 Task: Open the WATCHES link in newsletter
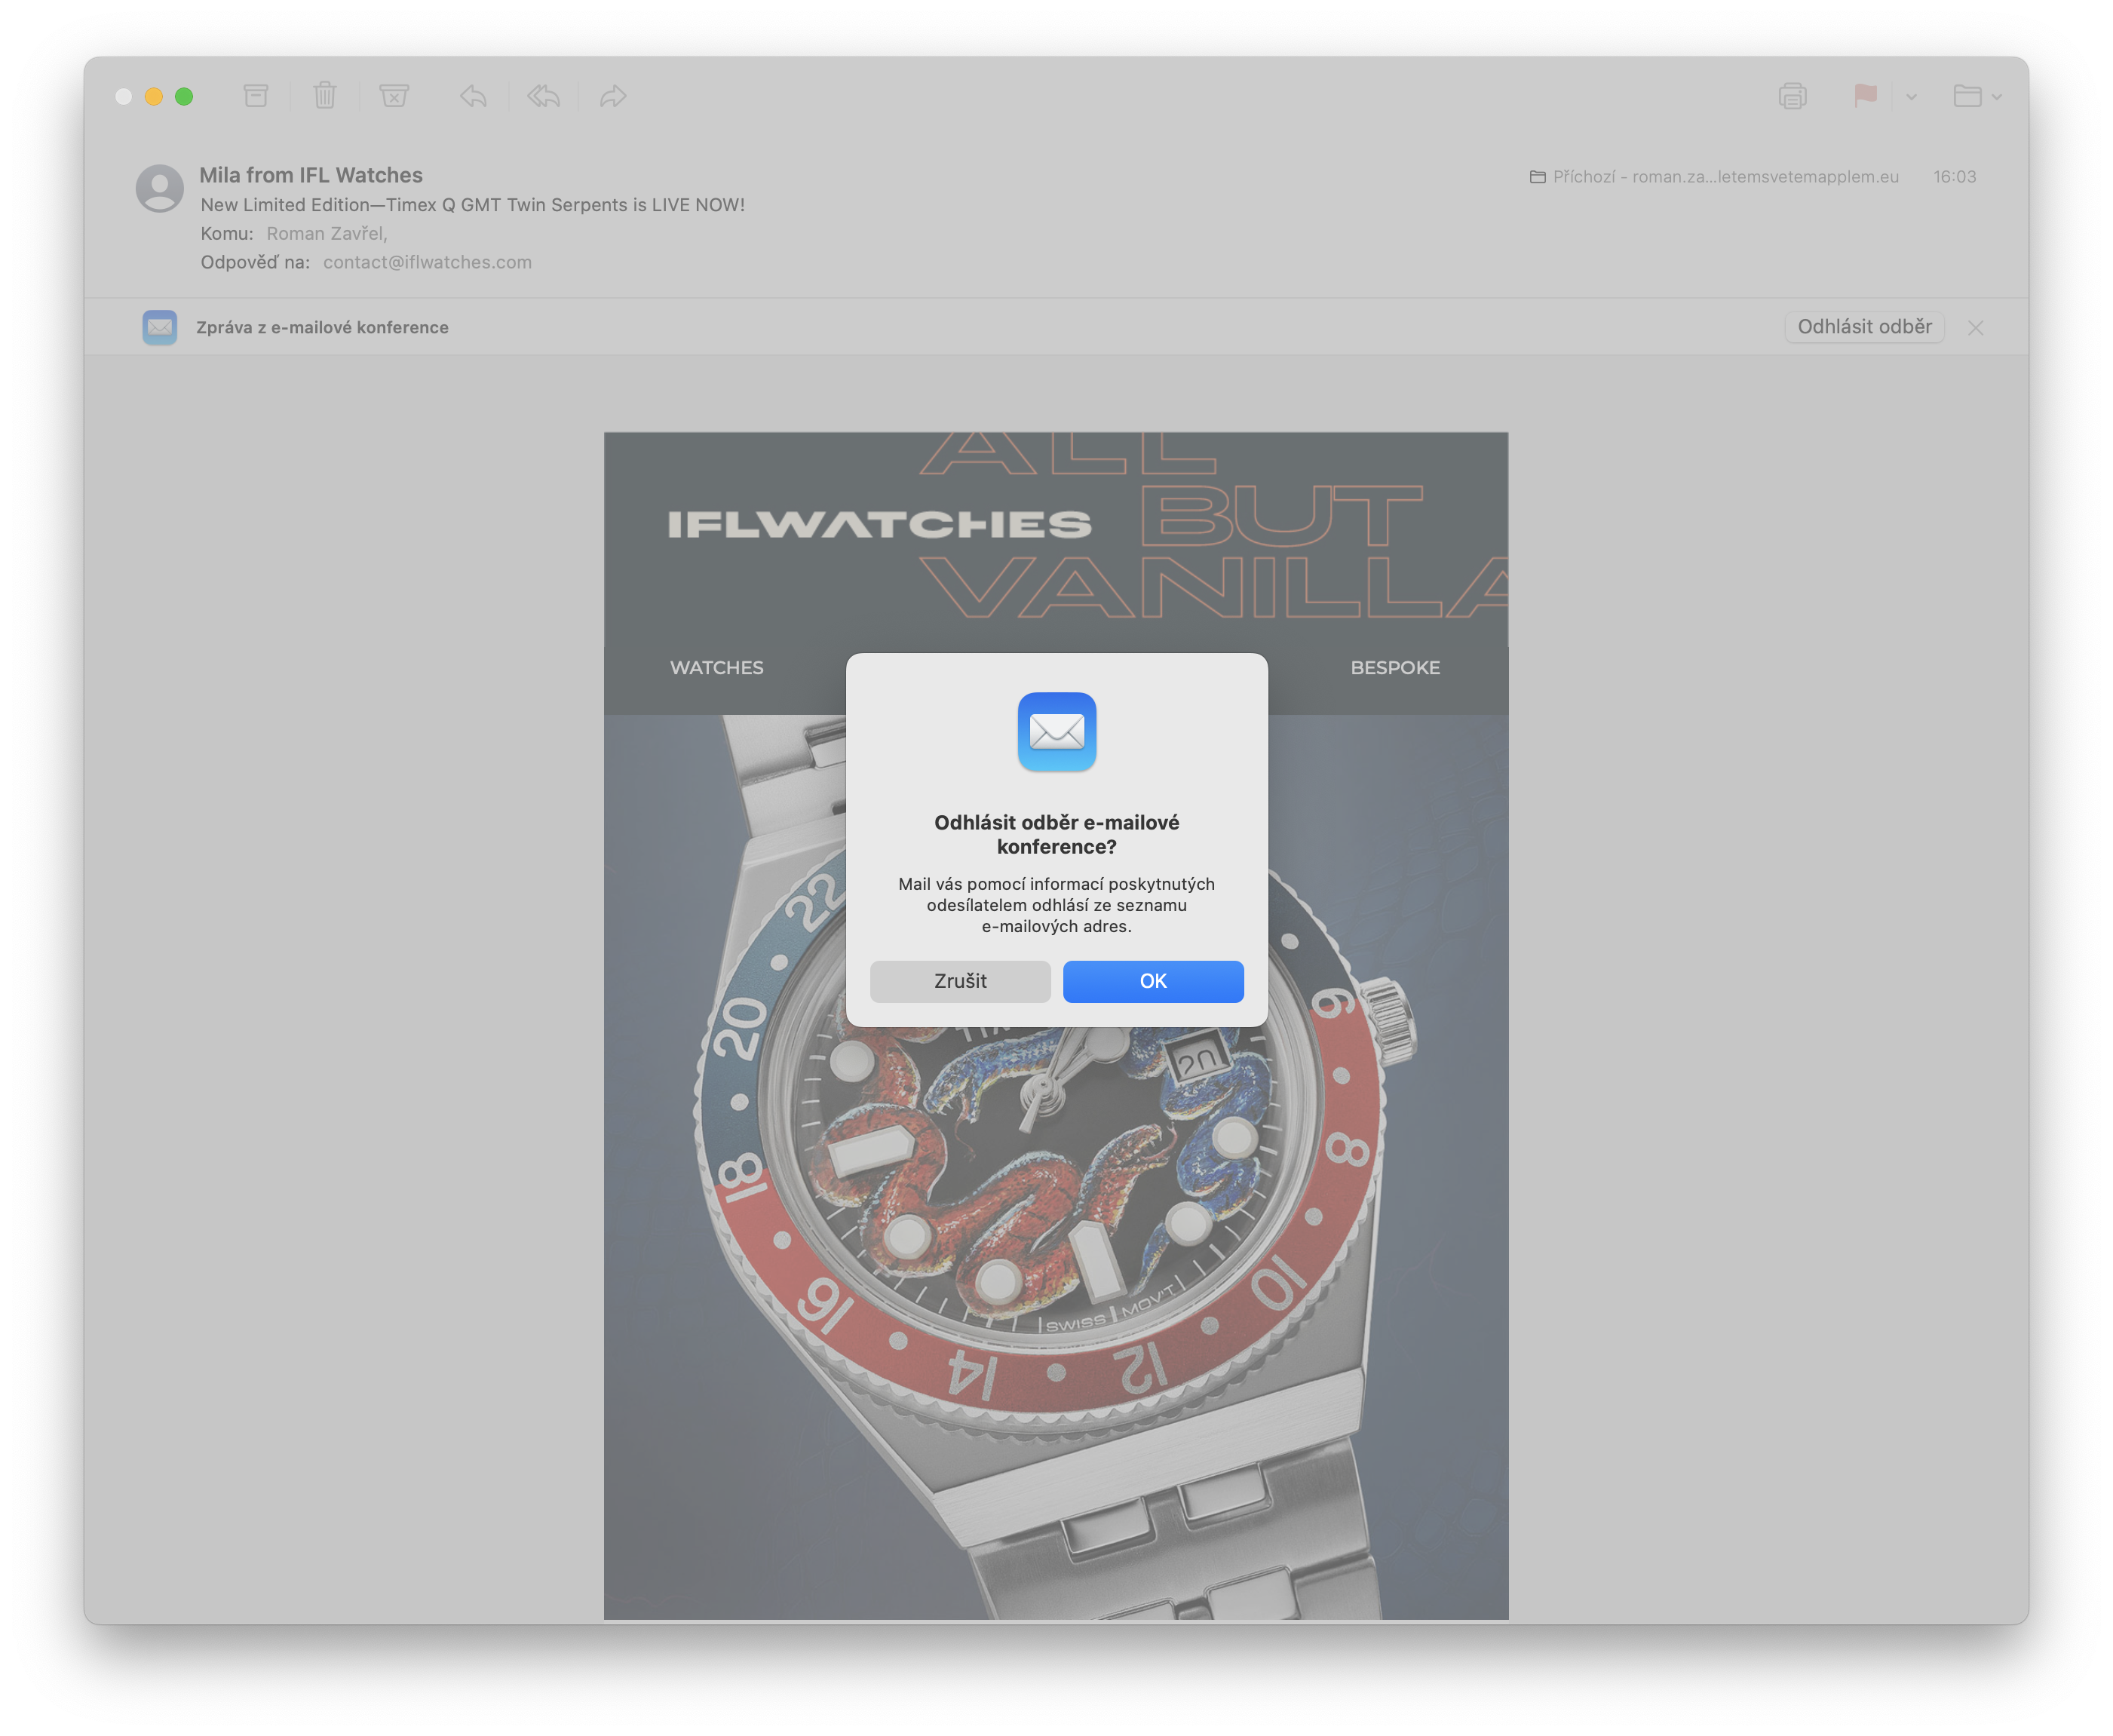(716, 667)
